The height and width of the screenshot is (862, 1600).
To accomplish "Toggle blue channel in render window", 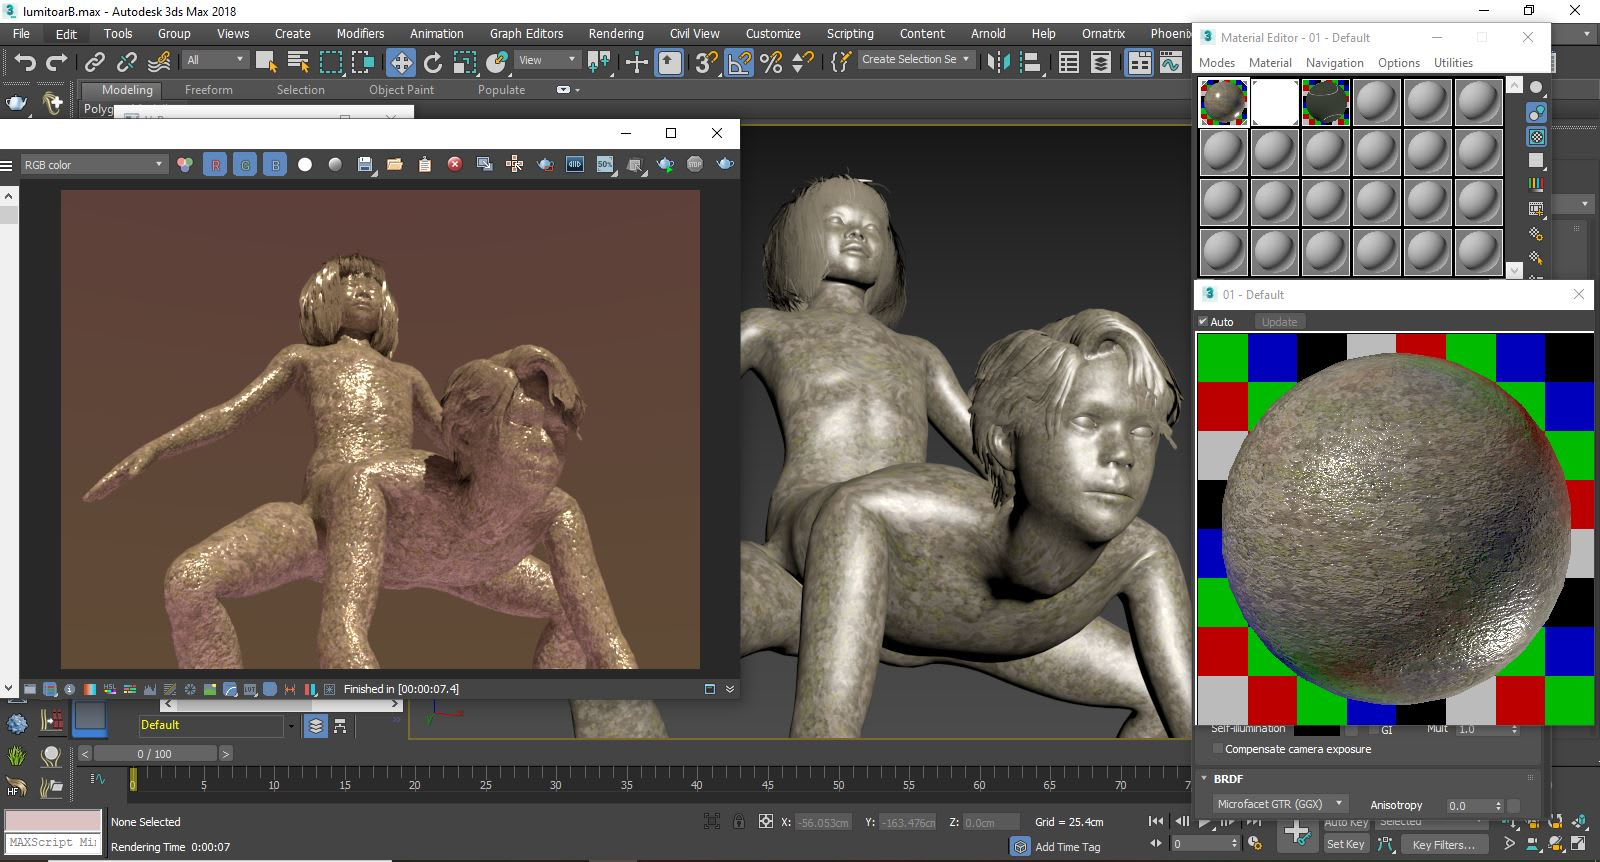I will [275, 164].
